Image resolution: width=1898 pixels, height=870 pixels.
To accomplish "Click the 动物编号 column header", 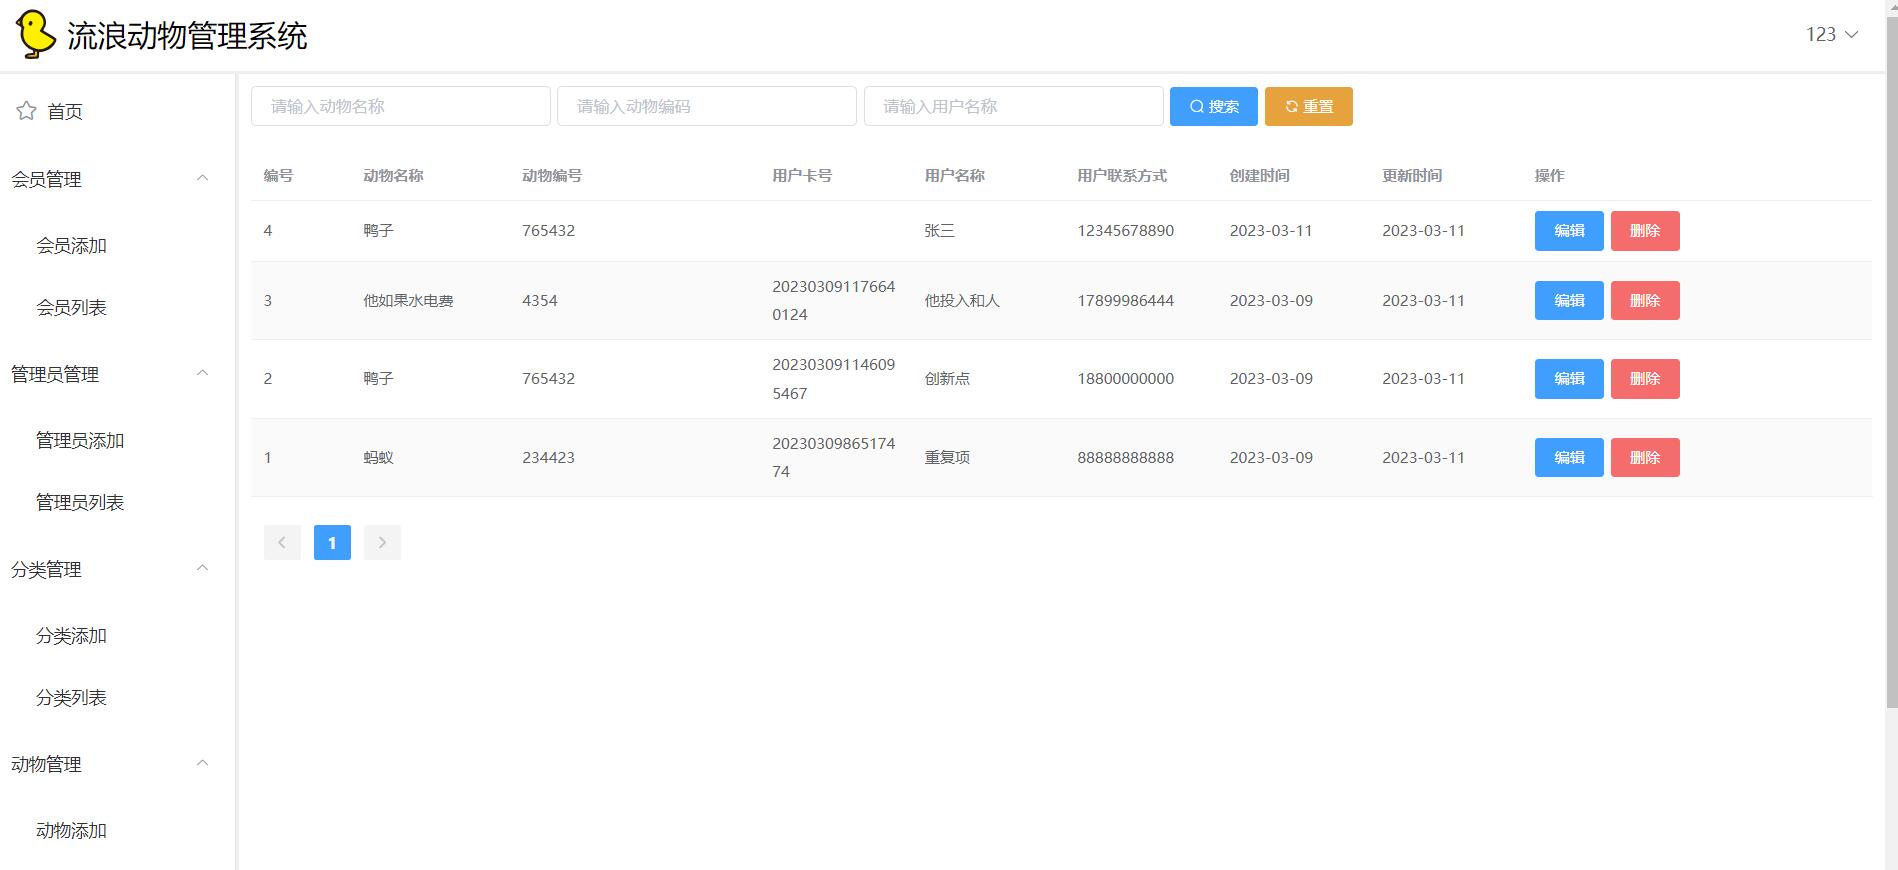I will (552, 176).
